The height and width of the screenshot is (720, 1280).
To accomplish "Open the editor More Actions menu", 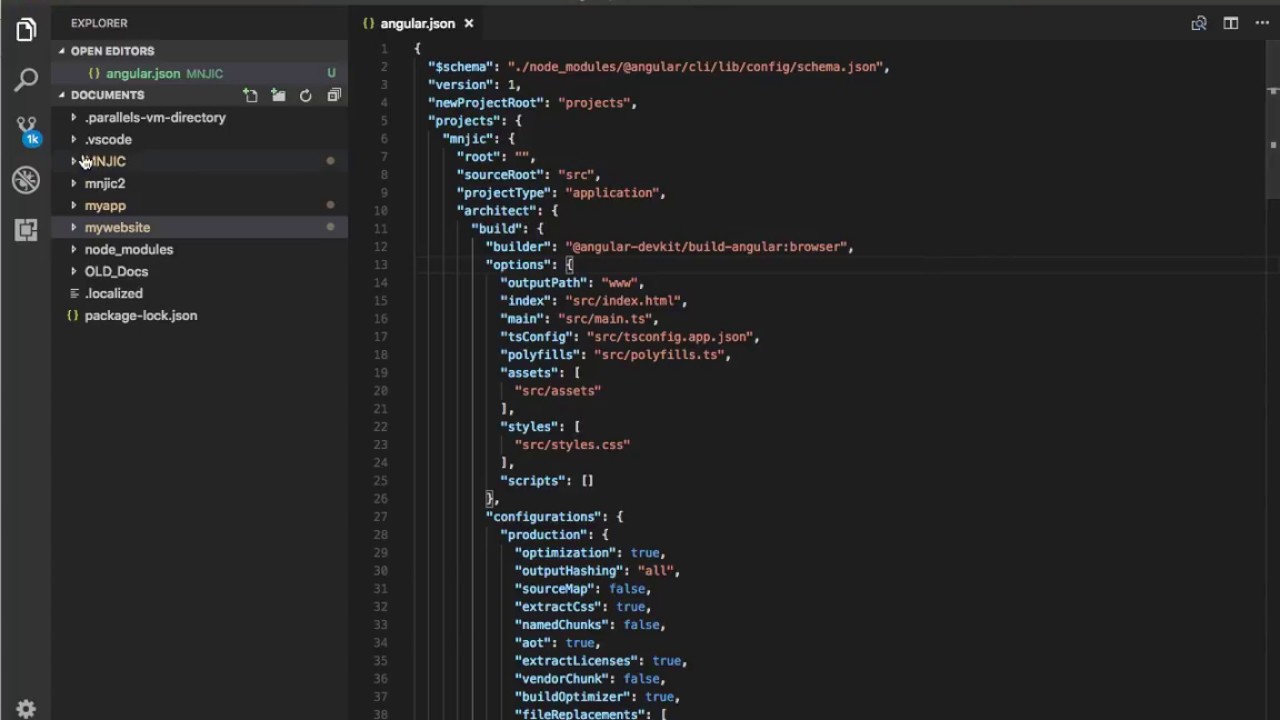I will 1261,23.
